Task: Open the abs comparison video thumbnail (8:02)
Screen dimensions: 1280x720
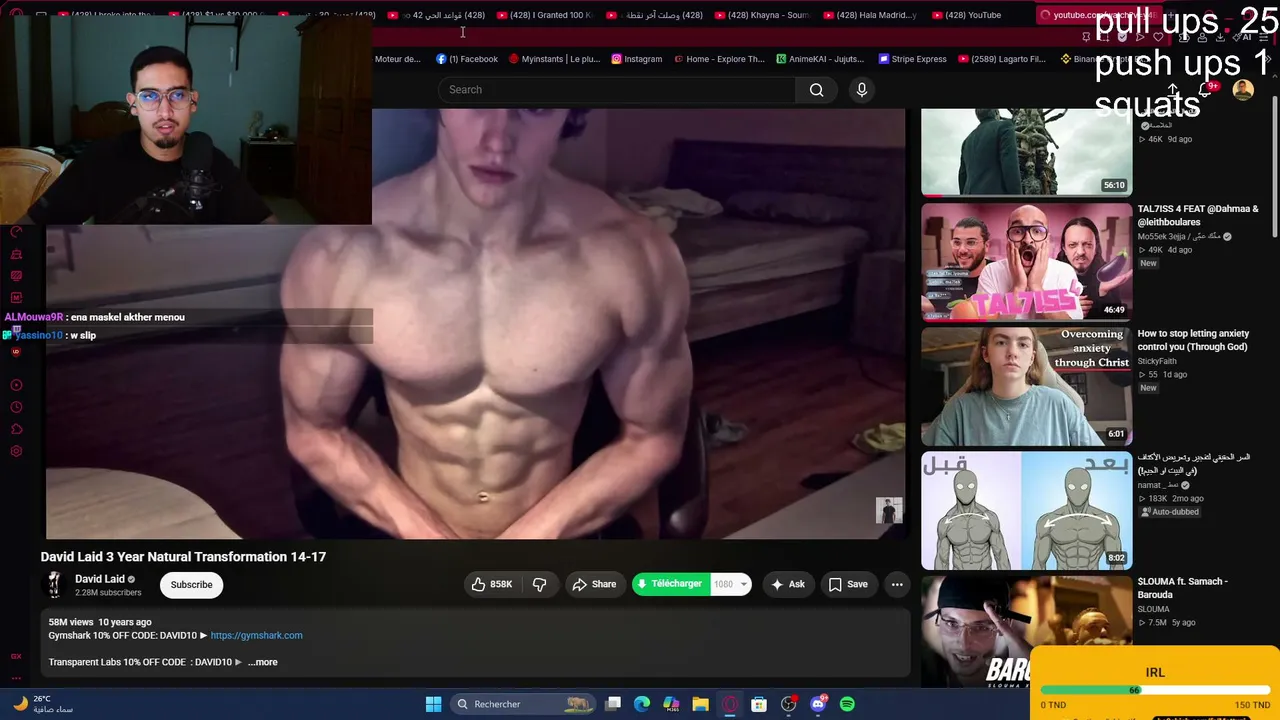Action: coord(1027,510)
